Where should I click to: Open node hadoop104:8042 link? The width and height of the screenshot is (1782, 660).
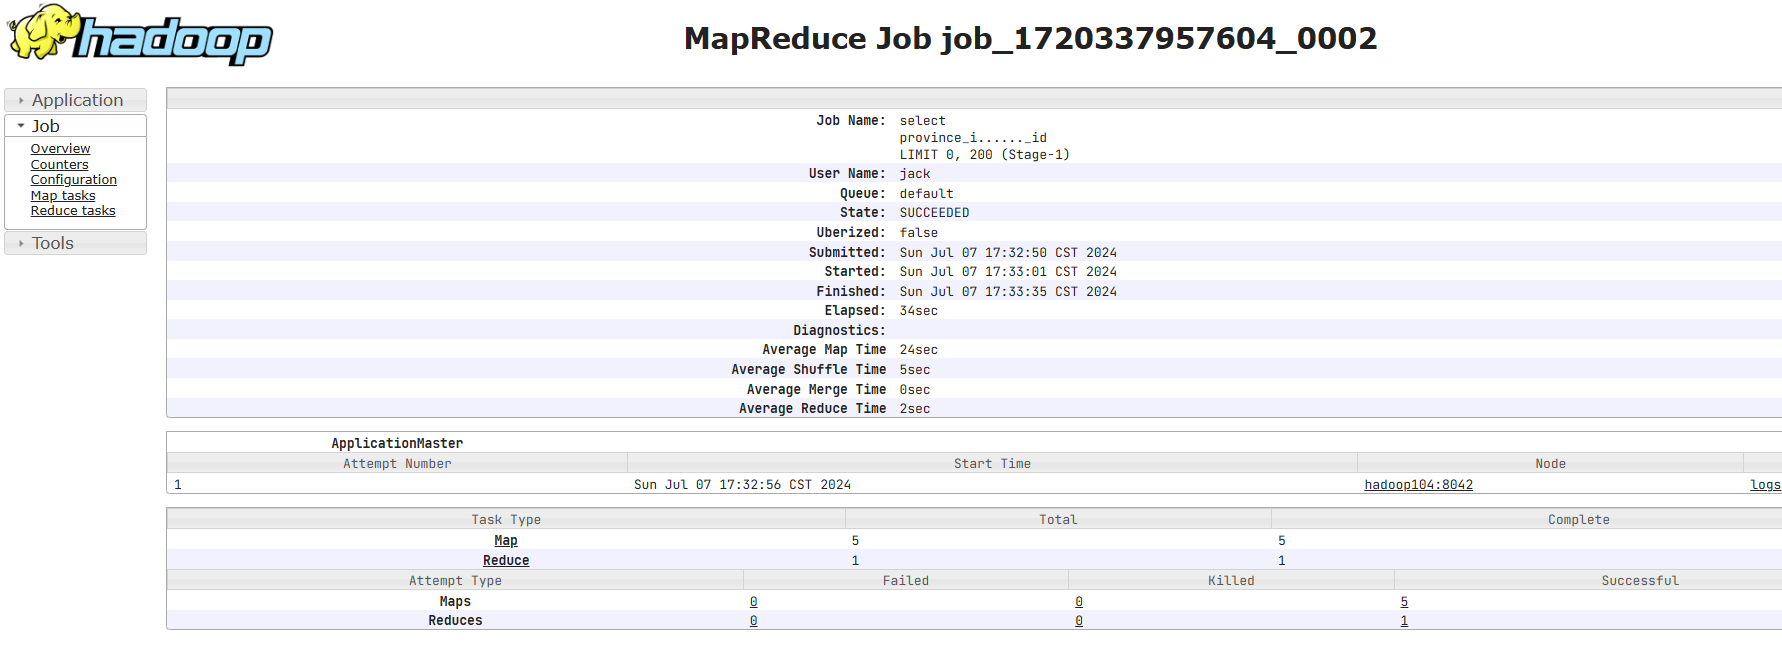[1418, 485]
